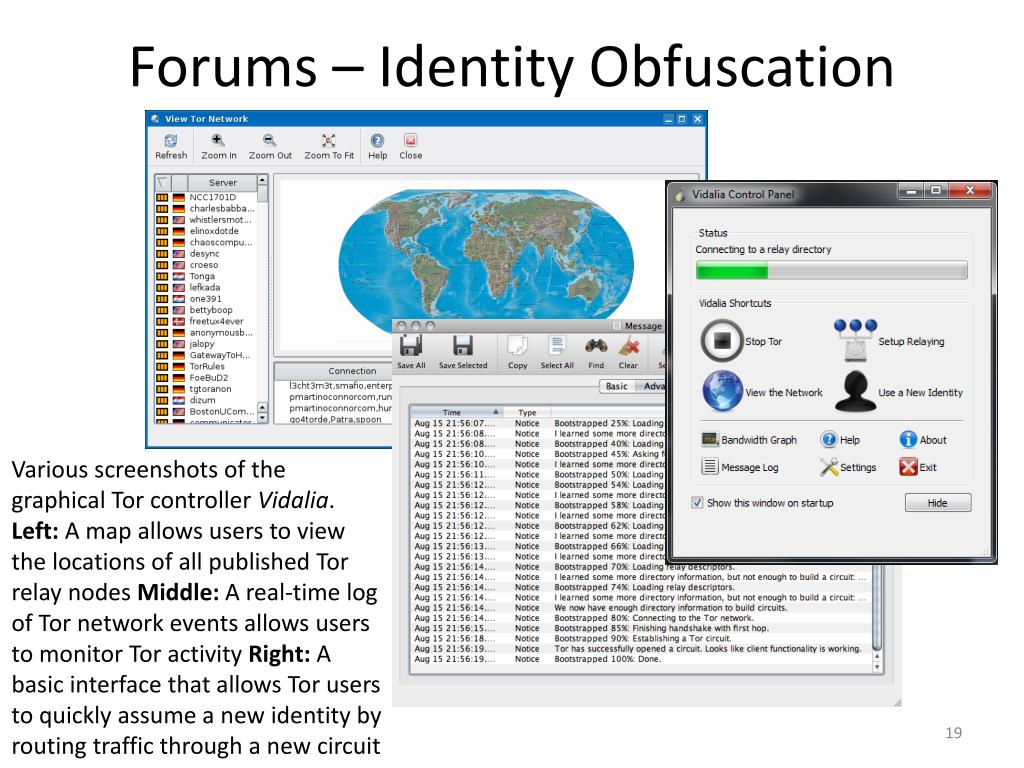
Task: Click the Hide button
Action: click(x=937, y=503)
